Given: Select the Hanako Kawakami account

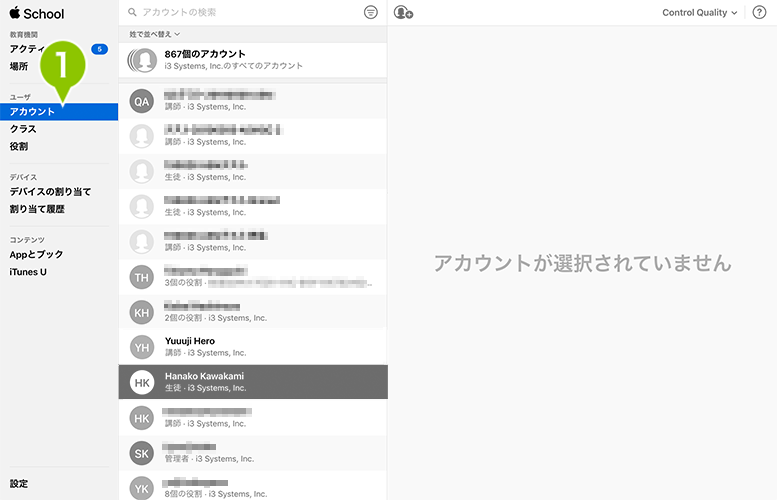Looking at the screenshot, I should tap(253, 382).
